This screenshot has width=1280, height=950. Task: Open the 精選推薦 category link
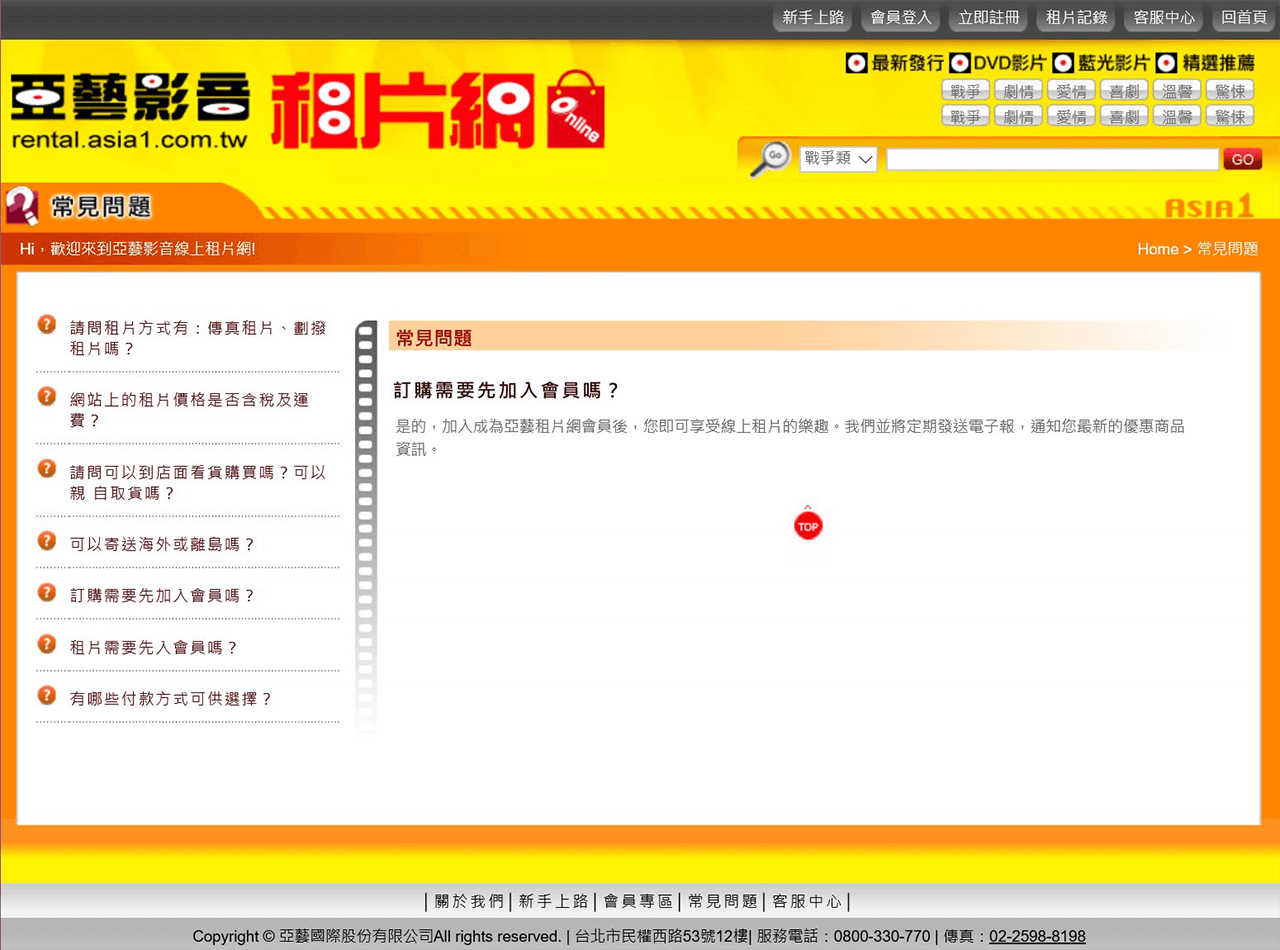[1218, 63]
